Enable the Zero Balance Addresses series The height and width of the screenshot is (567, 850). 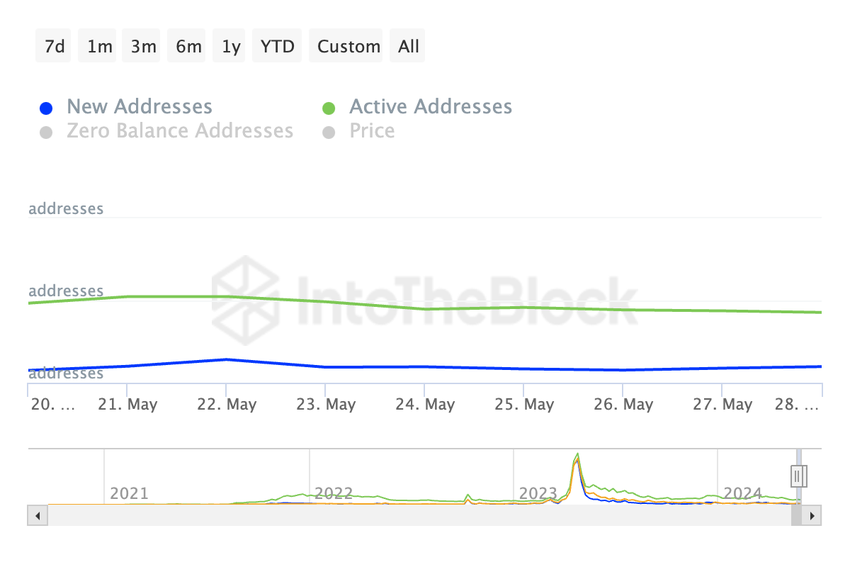click(x=179, y=131)
